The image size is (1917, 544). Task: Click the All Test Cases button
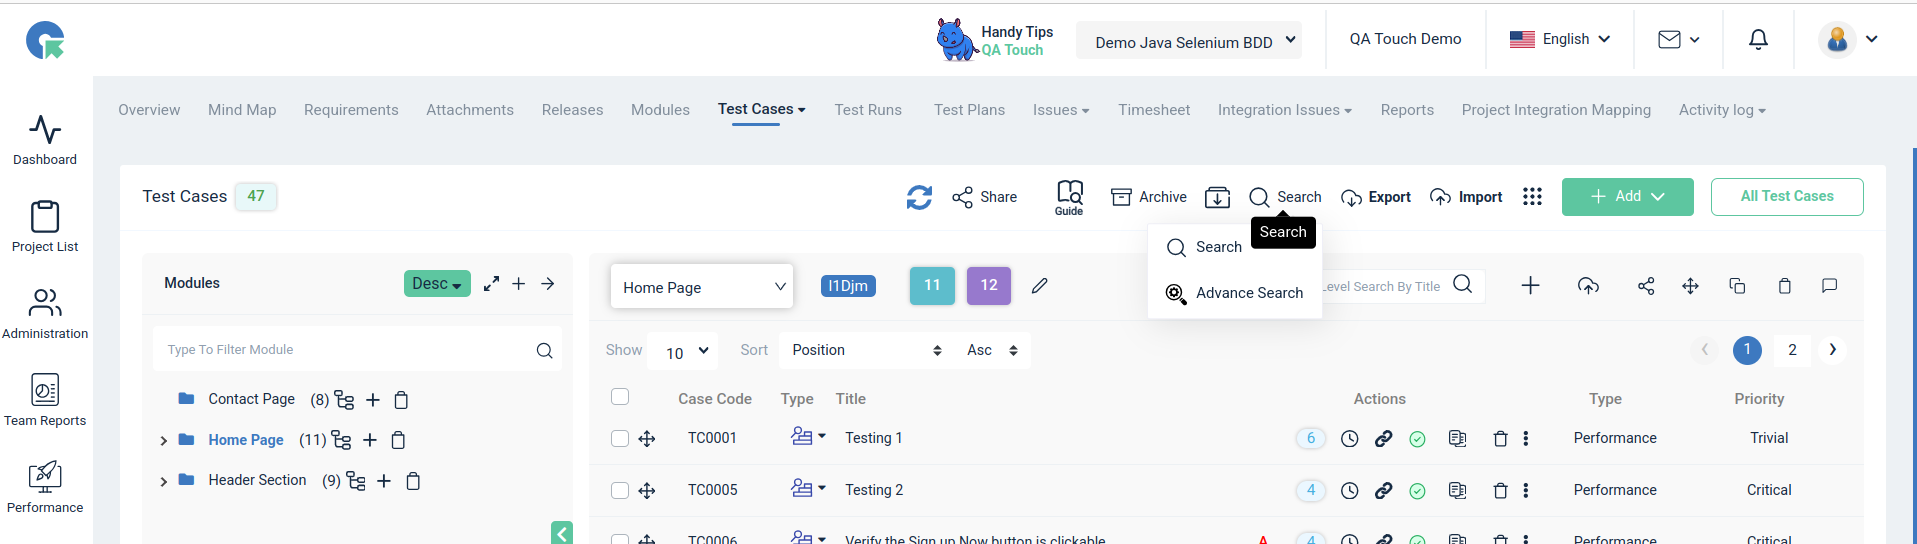point(1787,197)
